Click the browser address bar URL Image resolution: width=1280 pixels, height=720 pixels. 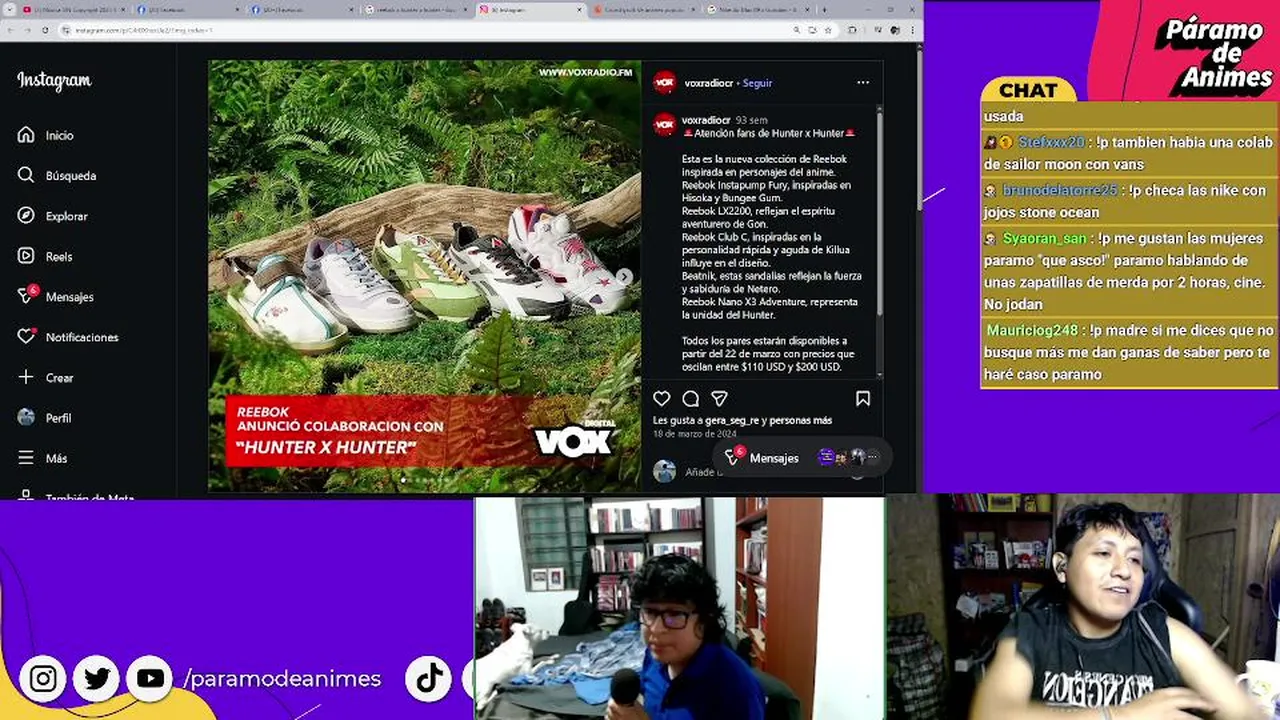point(144,30)
